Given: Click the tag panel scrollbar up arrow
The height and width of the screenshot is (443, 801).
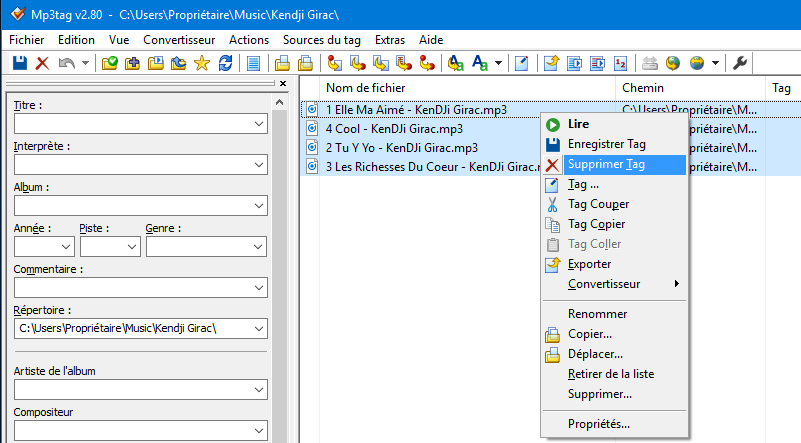Looking at the screenshot, I should [x=279, y=103].
